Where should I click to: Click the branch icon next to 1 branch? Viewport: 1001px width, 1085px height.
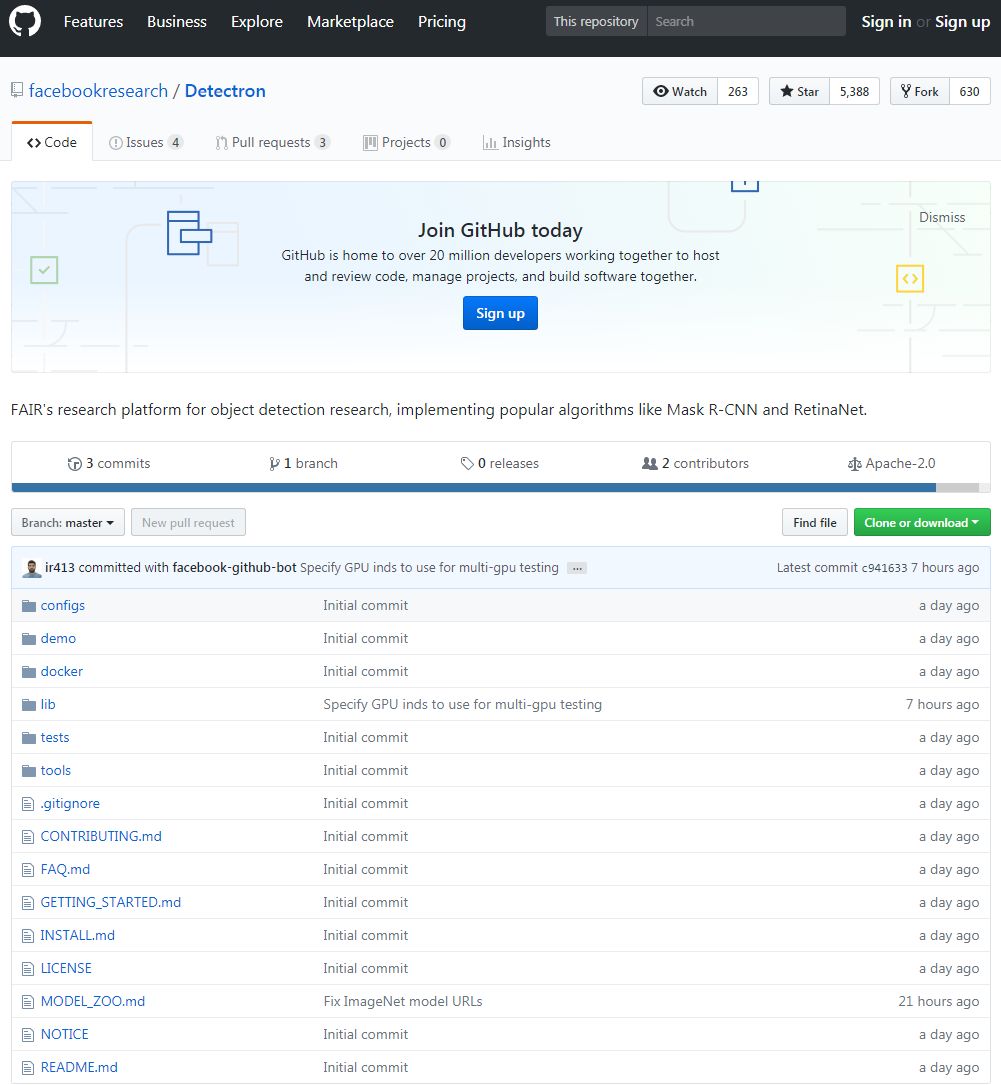click(275, 464)
